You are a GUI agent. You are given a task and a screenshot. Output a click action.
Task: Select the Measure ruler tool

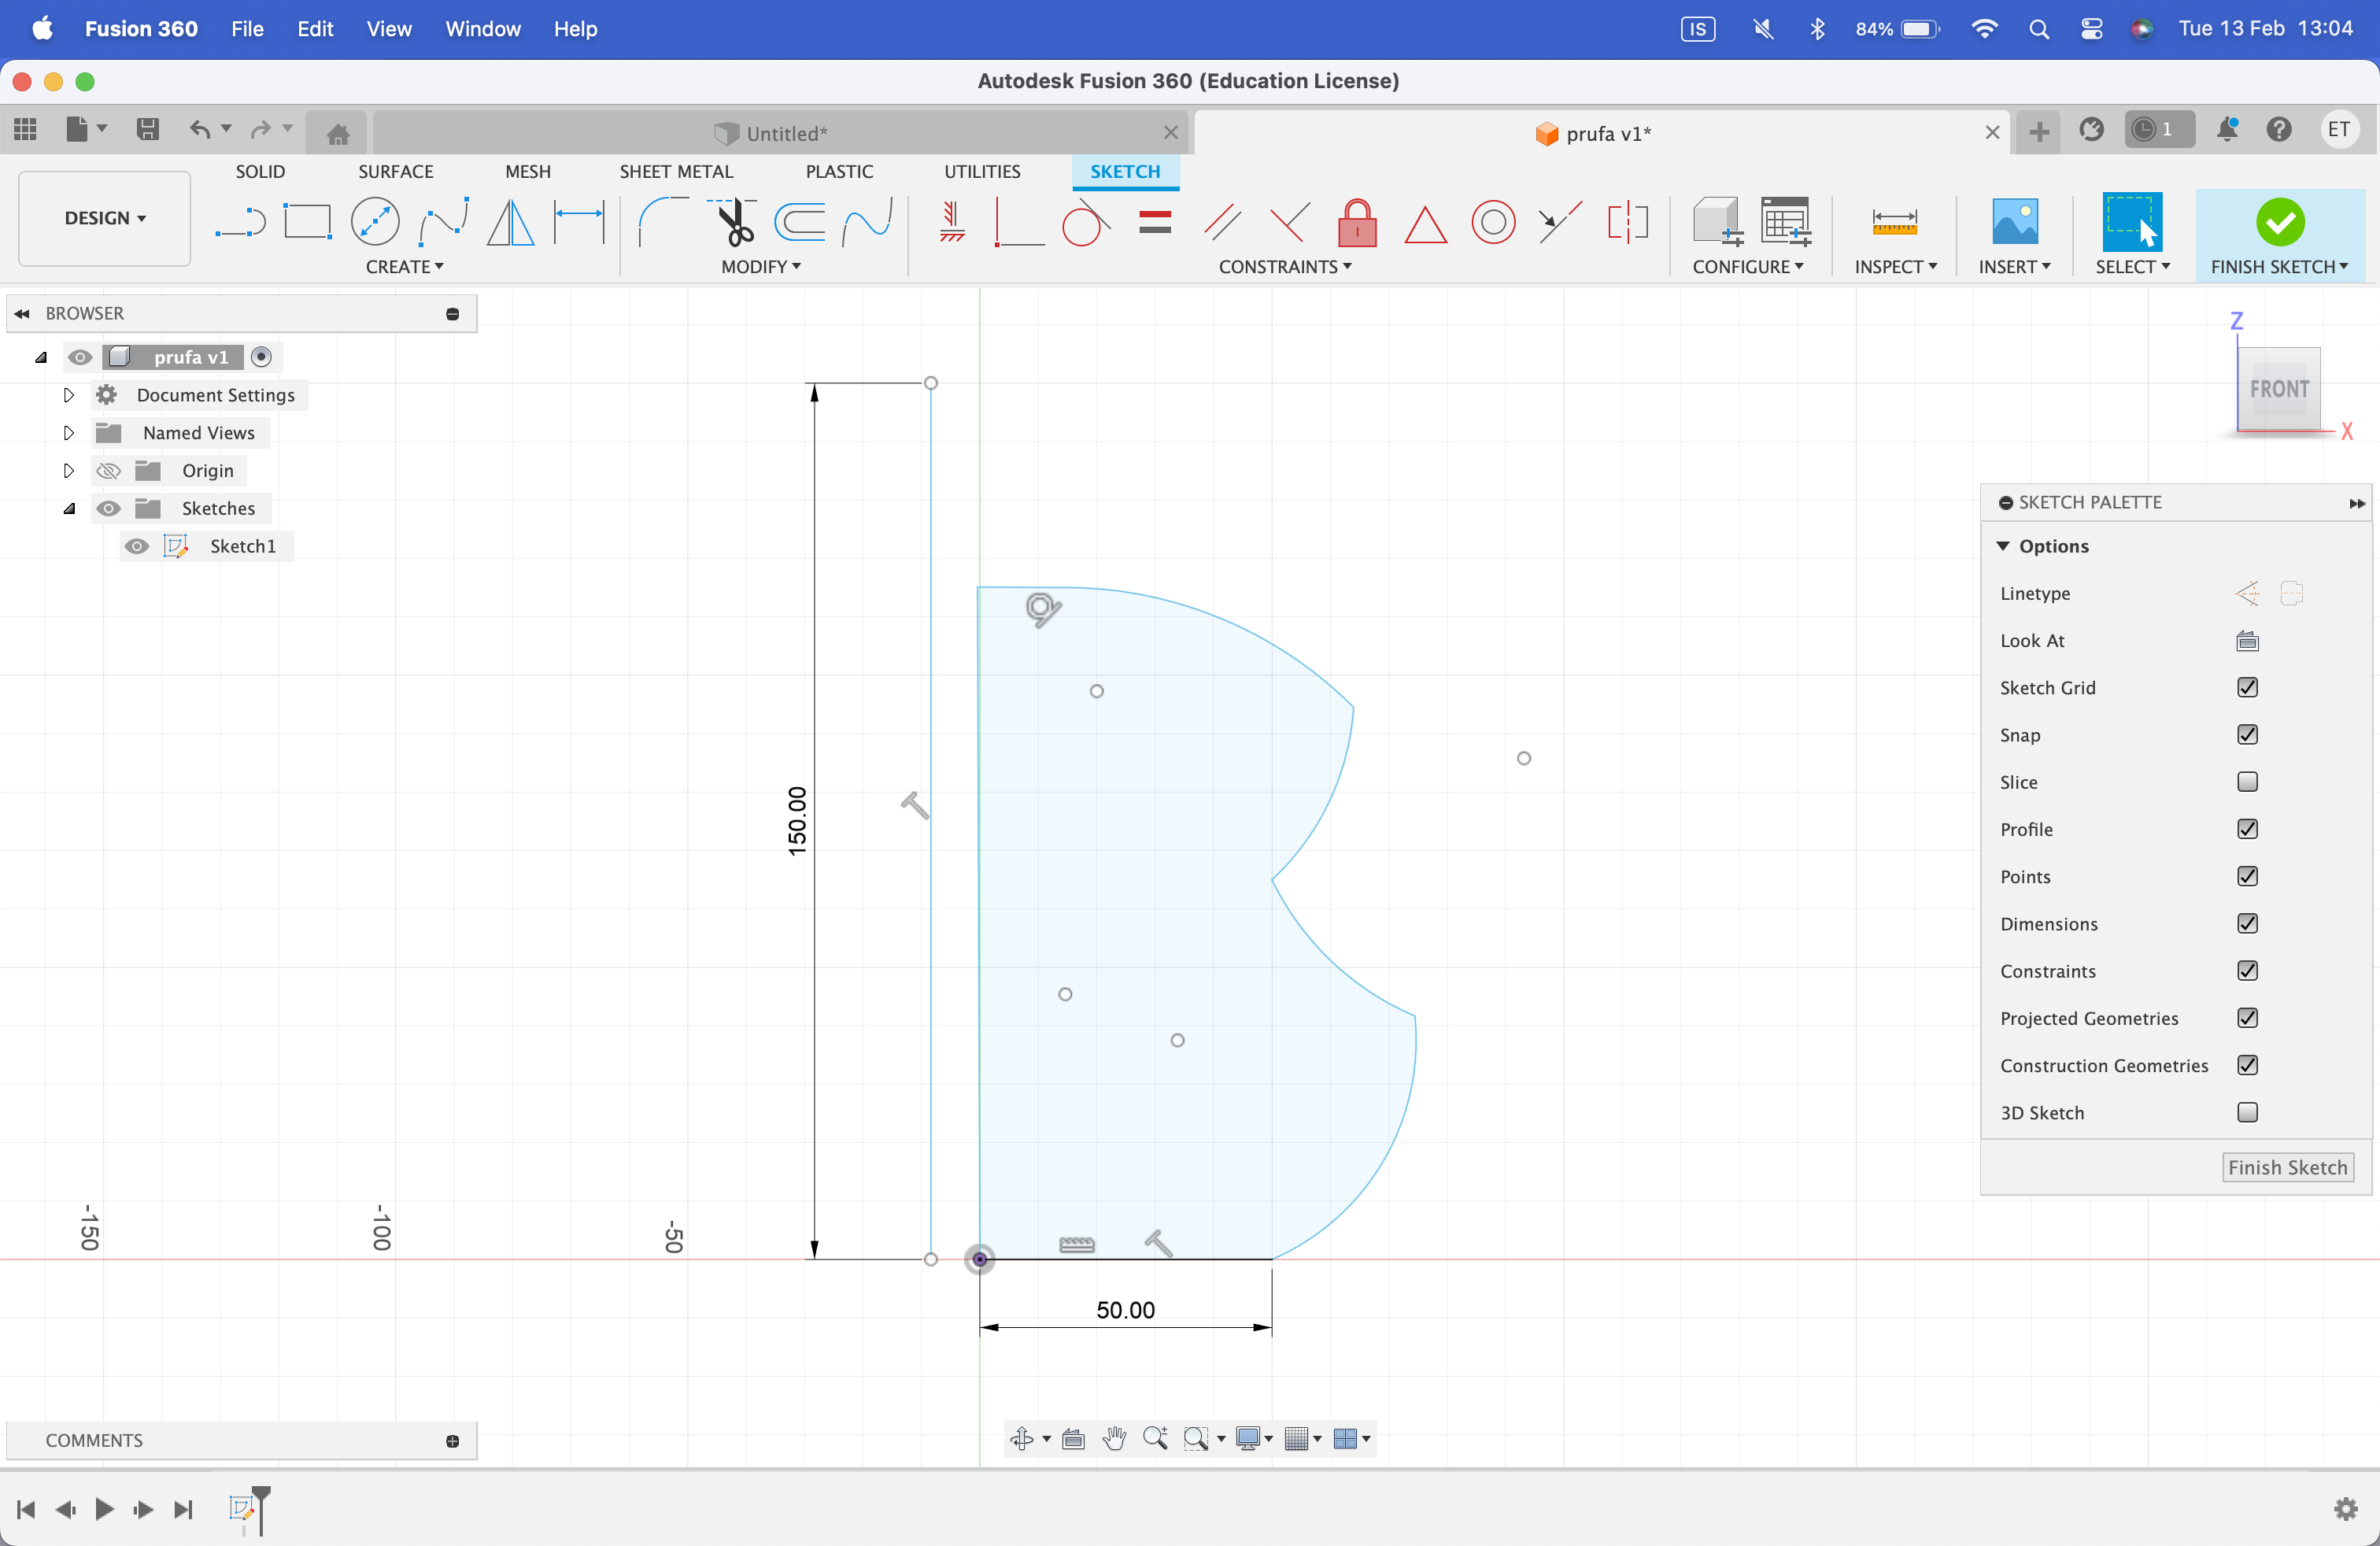point(1894,222)
